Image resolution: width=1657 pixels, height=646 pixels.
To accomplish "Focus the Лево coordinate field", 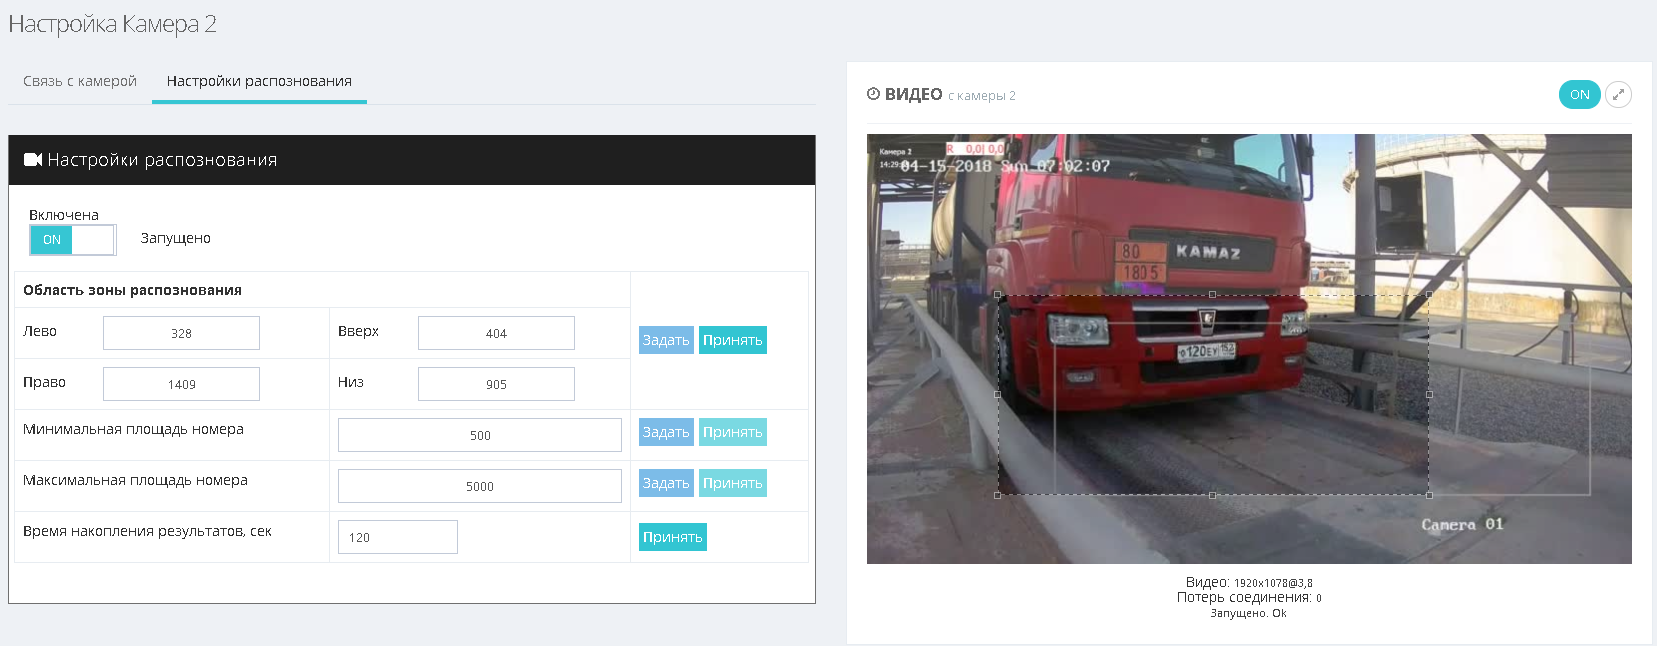I will click(181, 333).
